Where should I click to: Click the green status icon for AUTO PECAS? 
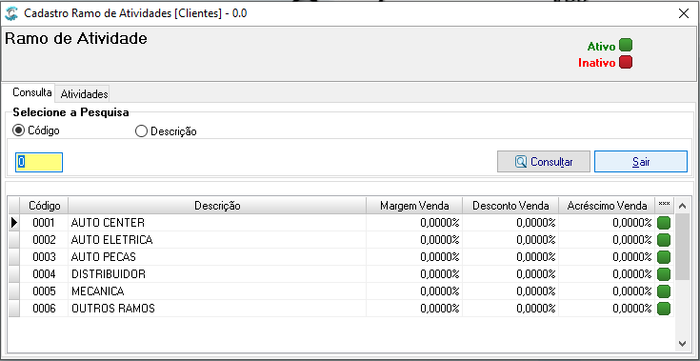664,257
